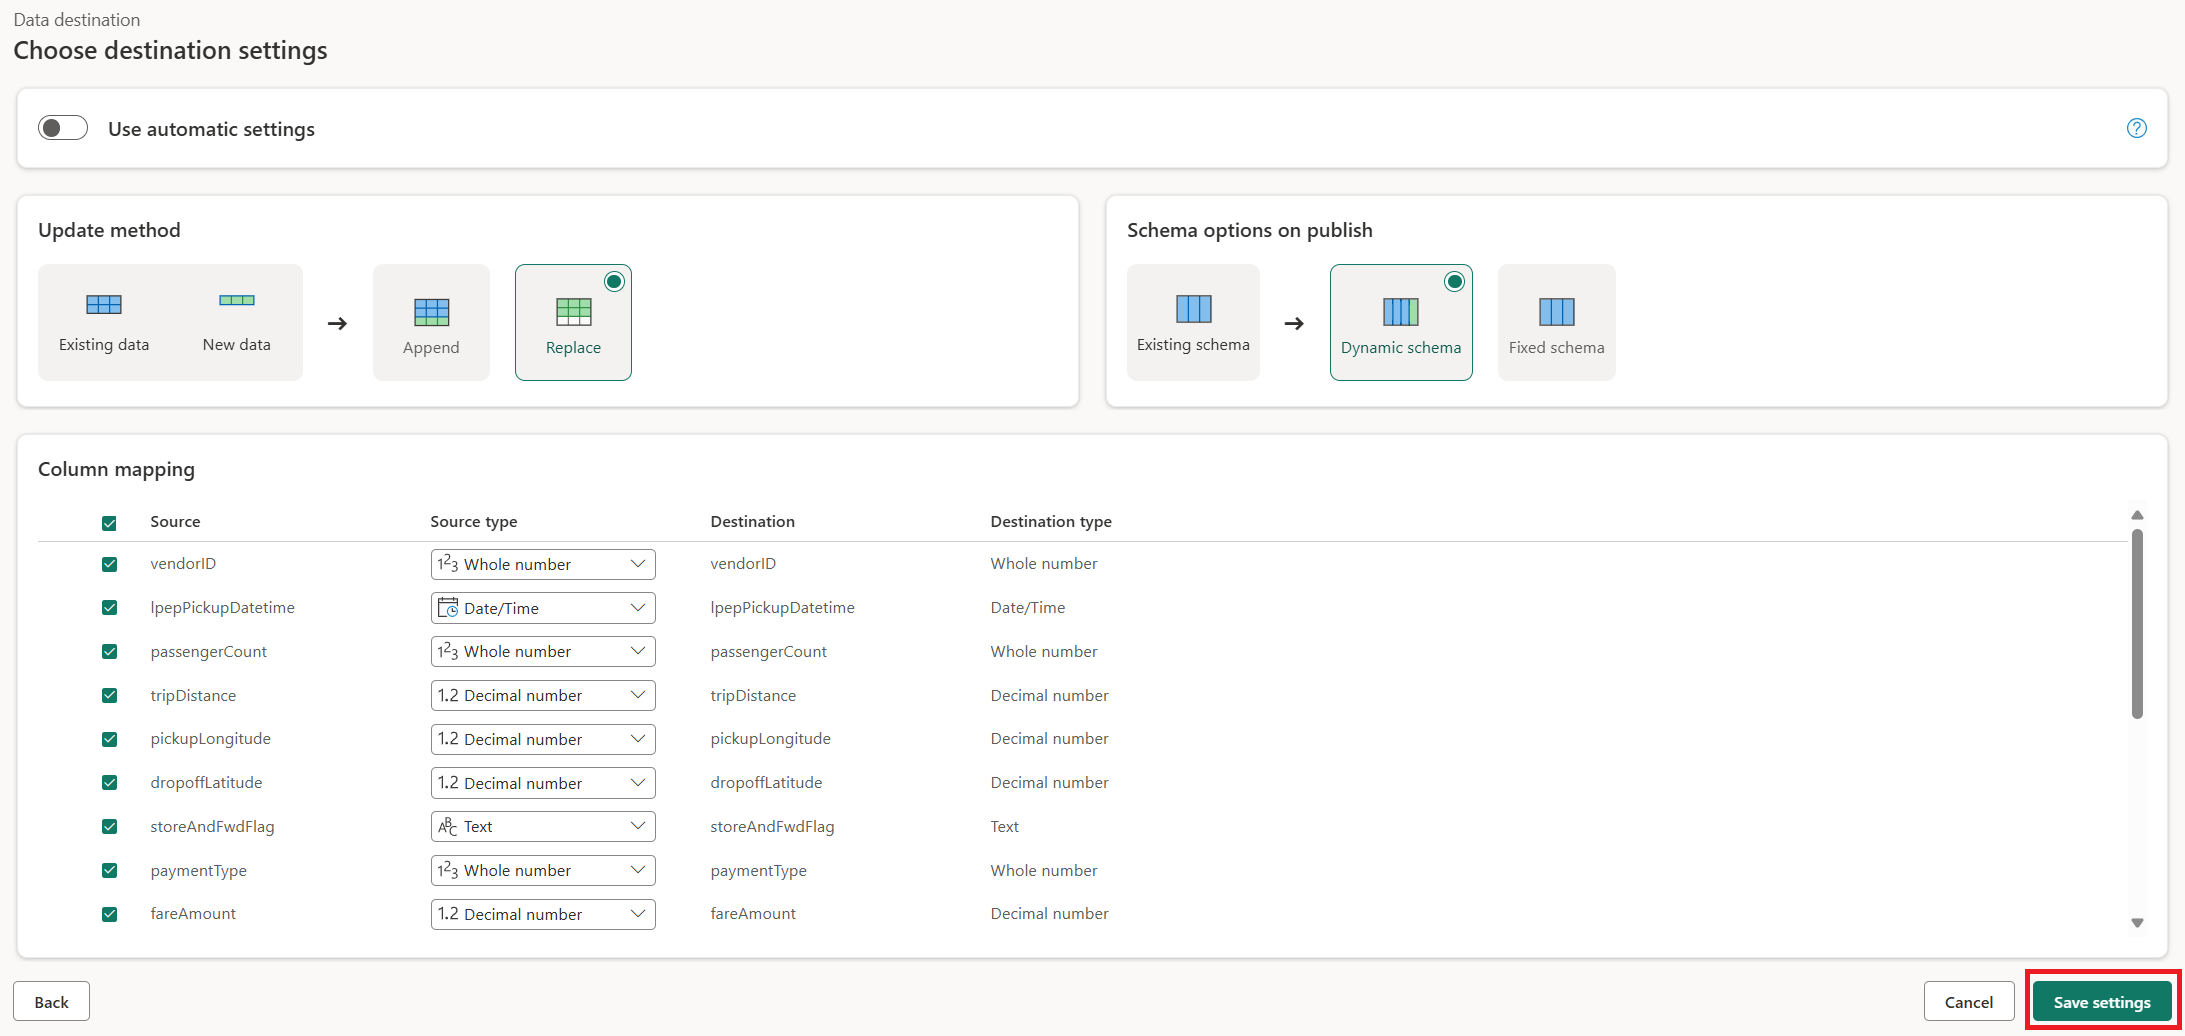Choose the Dynamic schema icon
The image size is (2185, 1036).
pos(1401,320)
